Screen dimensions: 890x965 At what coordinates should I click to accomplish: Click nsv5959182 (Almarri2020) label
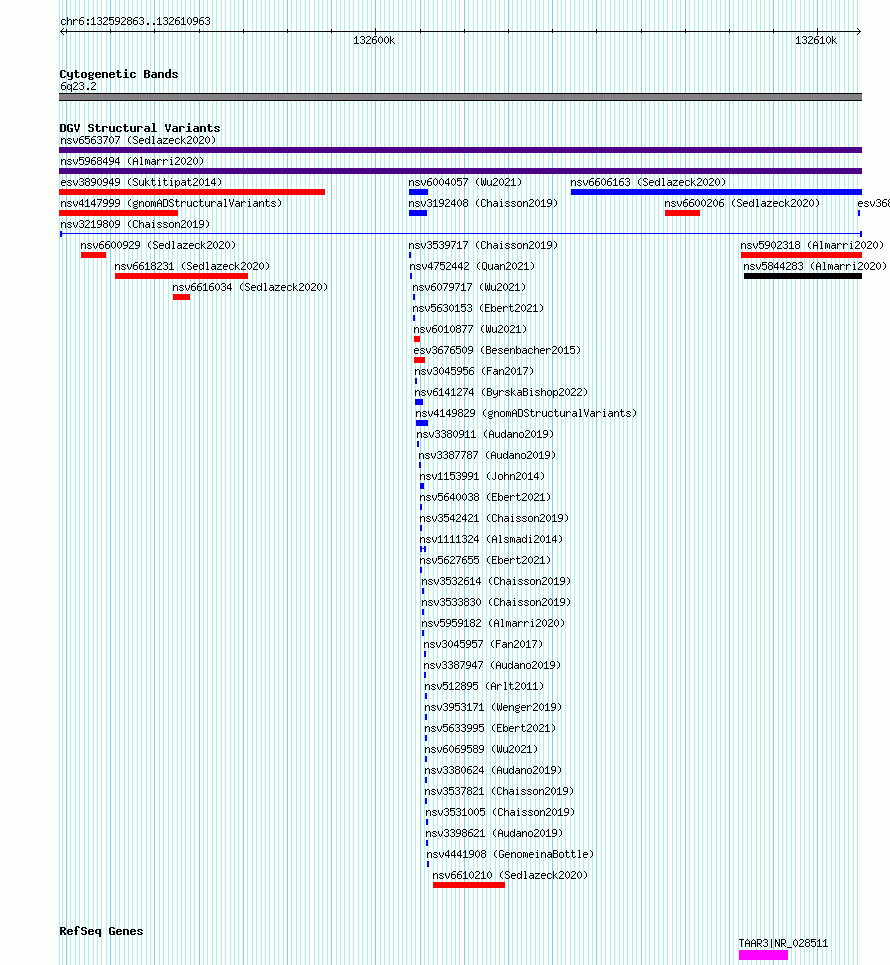494,623
